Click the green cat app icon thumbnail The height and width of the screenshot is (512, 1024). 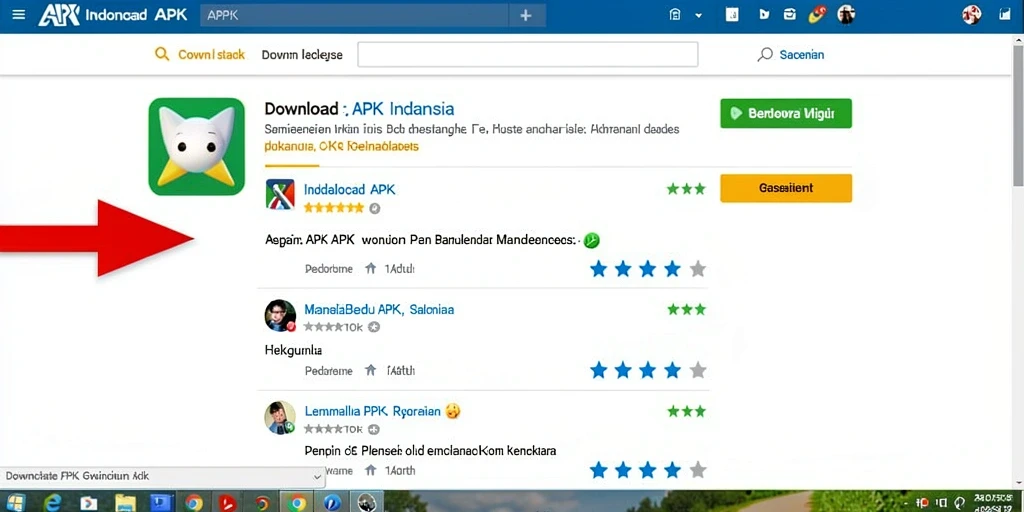click(197, 146)
